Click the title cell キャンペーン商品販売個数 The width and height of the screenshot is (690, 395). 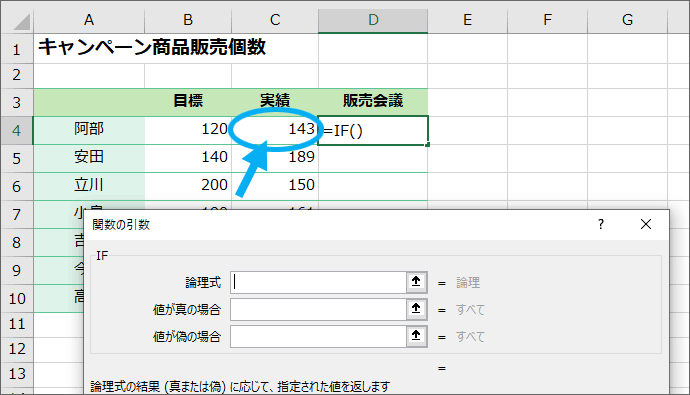(152, 48)
